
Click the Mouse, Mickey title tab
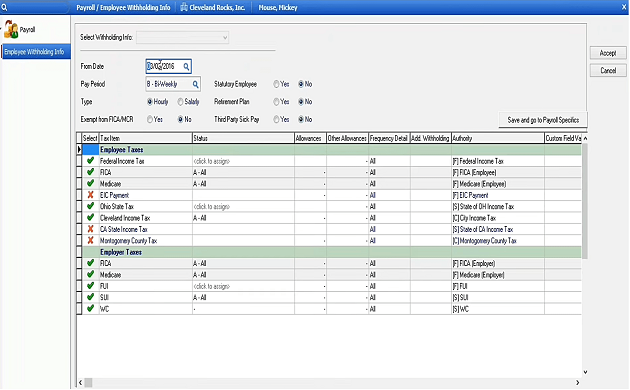click(278, 7)
